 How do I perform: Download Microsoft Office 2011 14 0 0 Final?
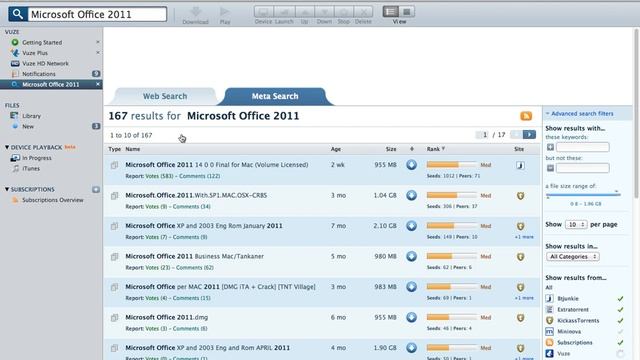[411, 165]
